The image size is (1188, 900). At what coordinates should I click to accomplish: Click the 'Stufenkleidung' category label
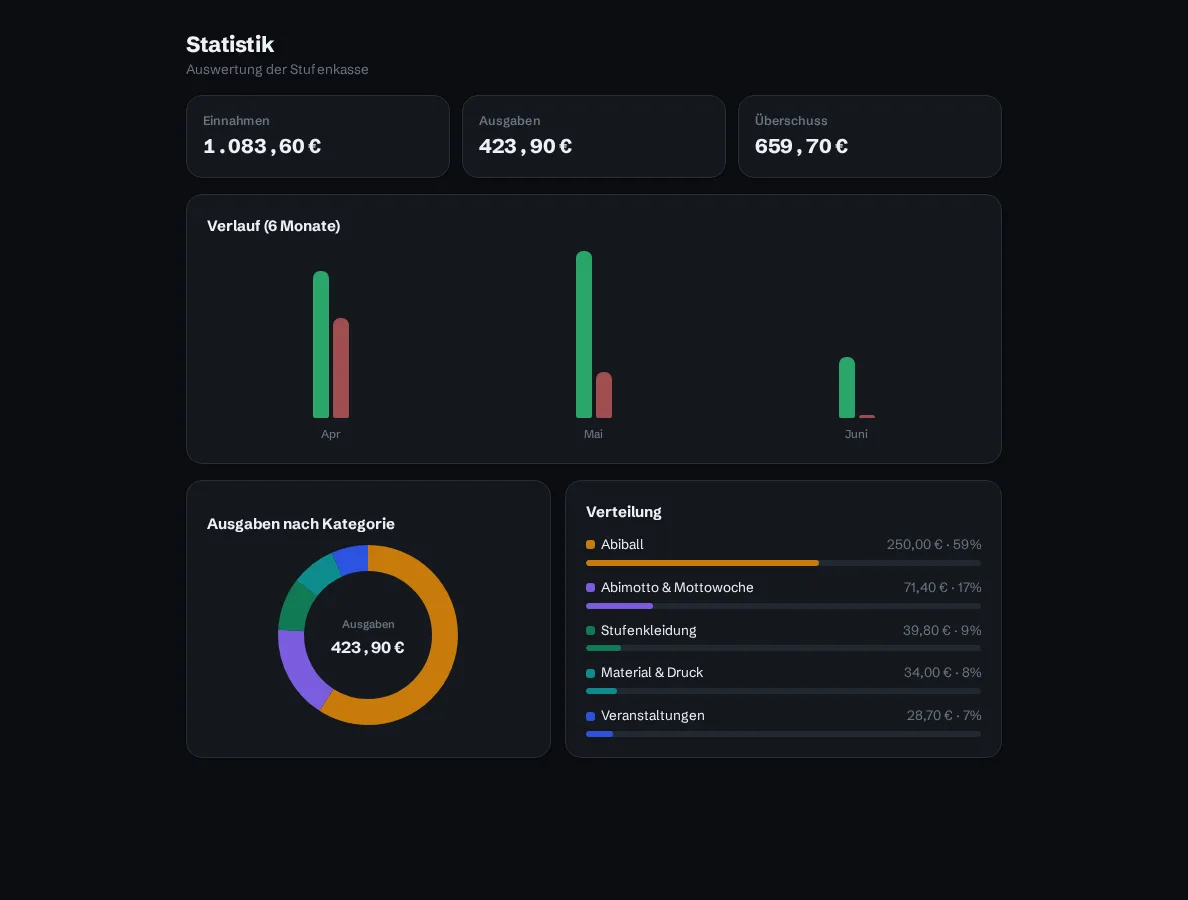point(649,630)
